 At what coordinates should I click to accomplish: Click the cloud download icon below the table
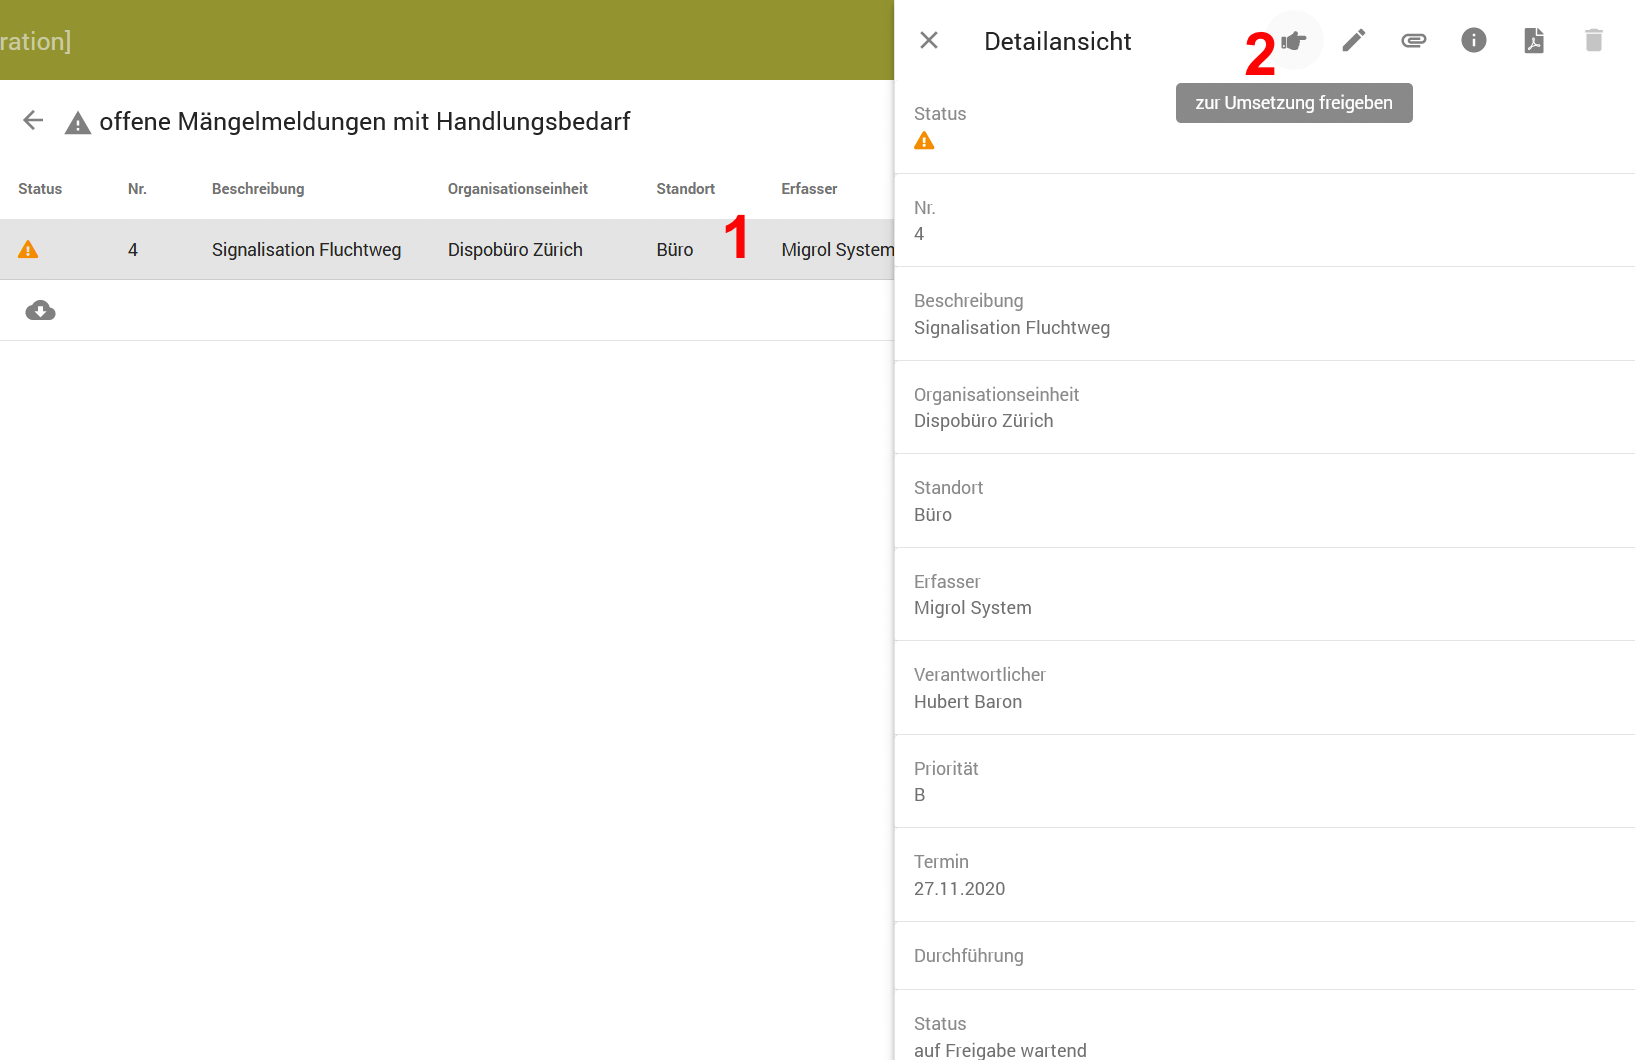[40, 311]
